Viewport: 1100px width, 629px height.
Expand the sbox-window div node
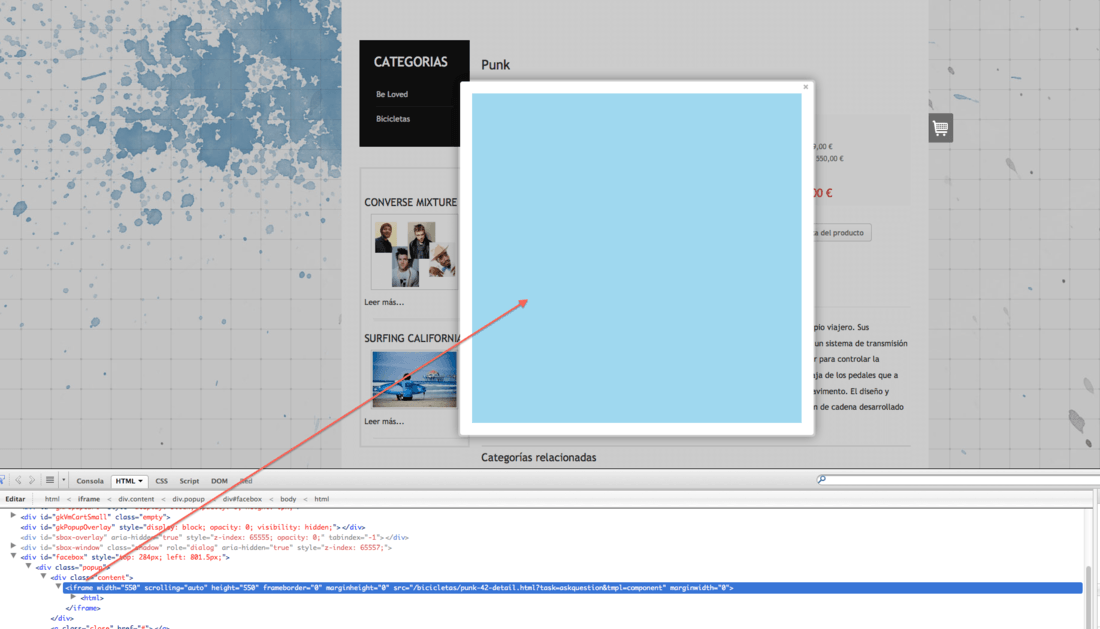click(13, 546)
